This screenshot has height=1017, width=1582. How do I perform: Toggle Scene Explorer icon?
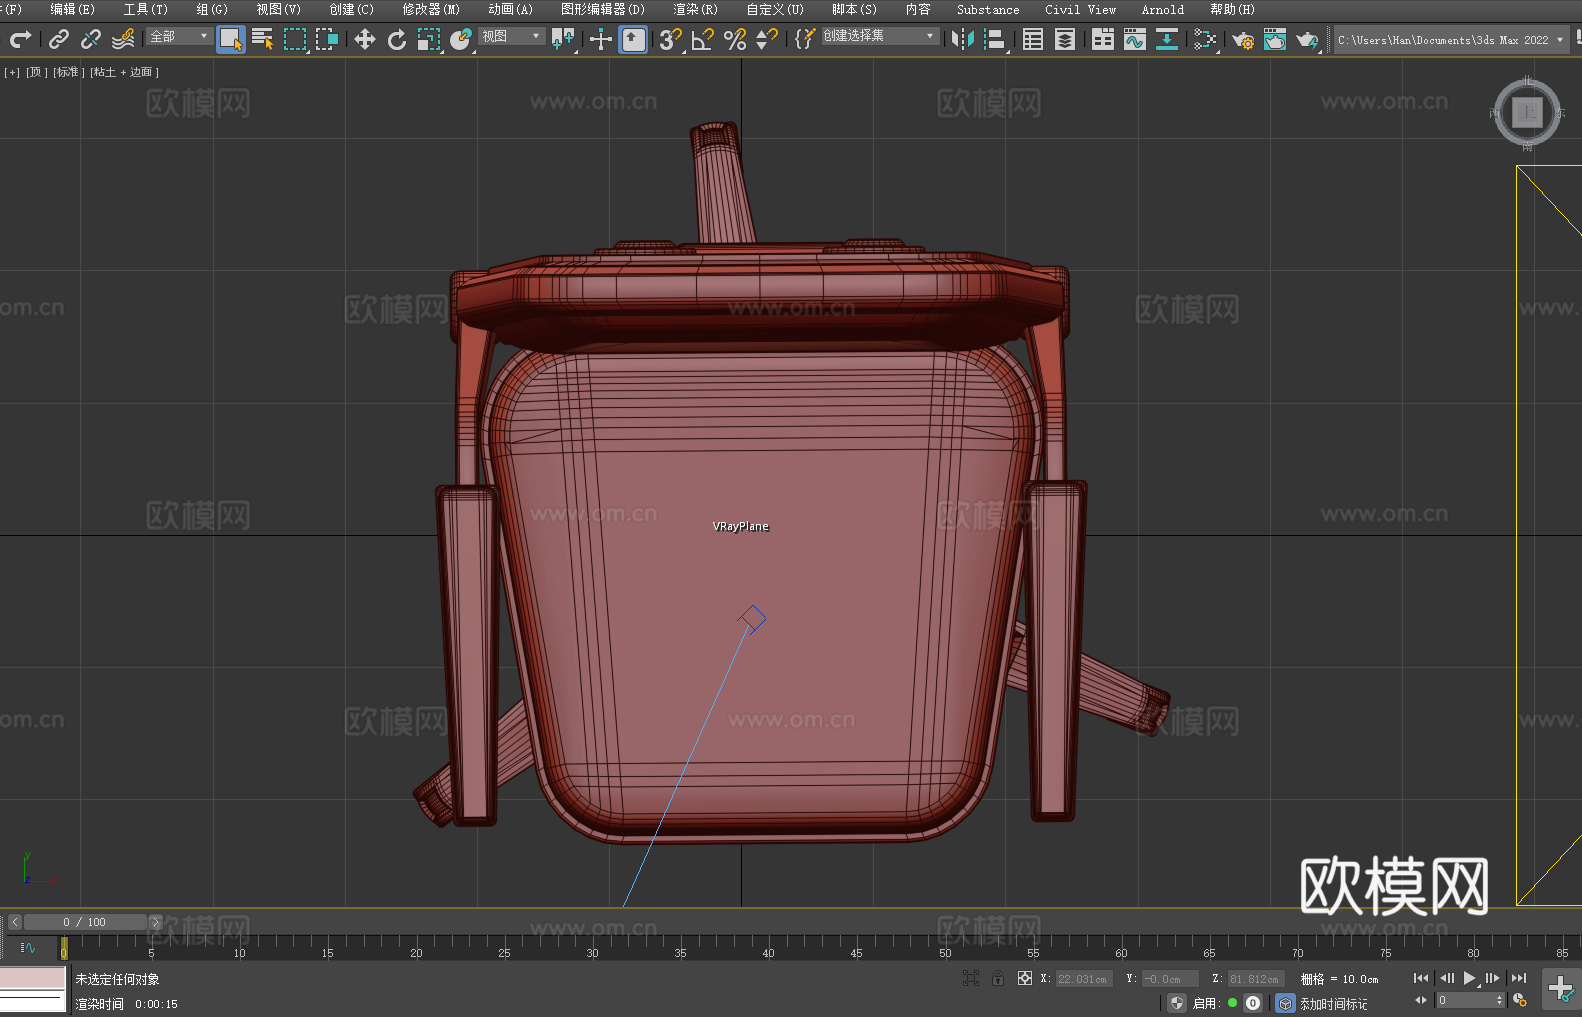(1033, 39)
